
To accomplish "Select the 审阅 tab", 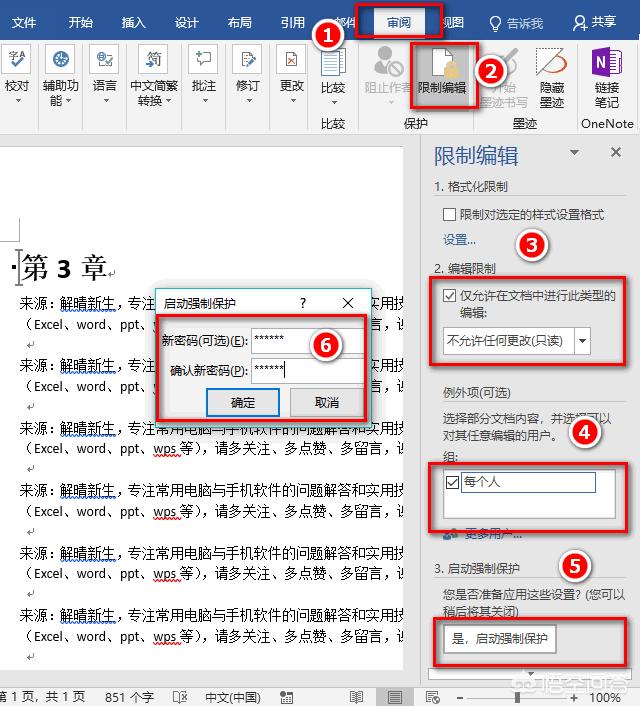I will tap(399, 22).
